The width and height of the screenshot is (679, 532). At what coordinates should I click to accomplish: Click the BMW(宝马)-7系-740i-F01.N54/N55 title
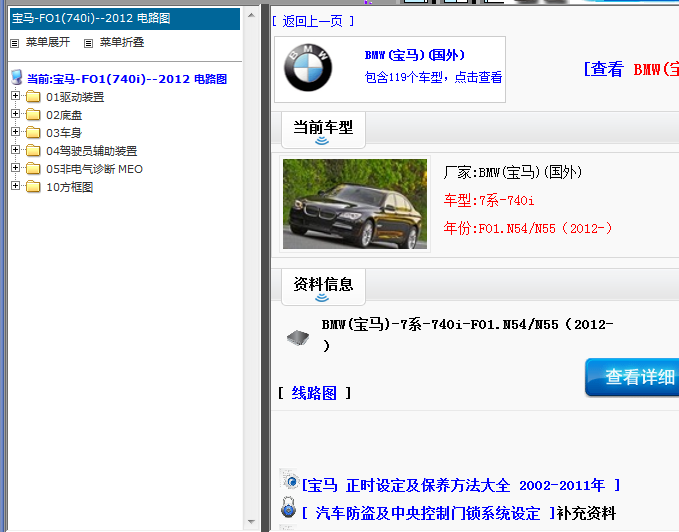(x=467, y=335)
